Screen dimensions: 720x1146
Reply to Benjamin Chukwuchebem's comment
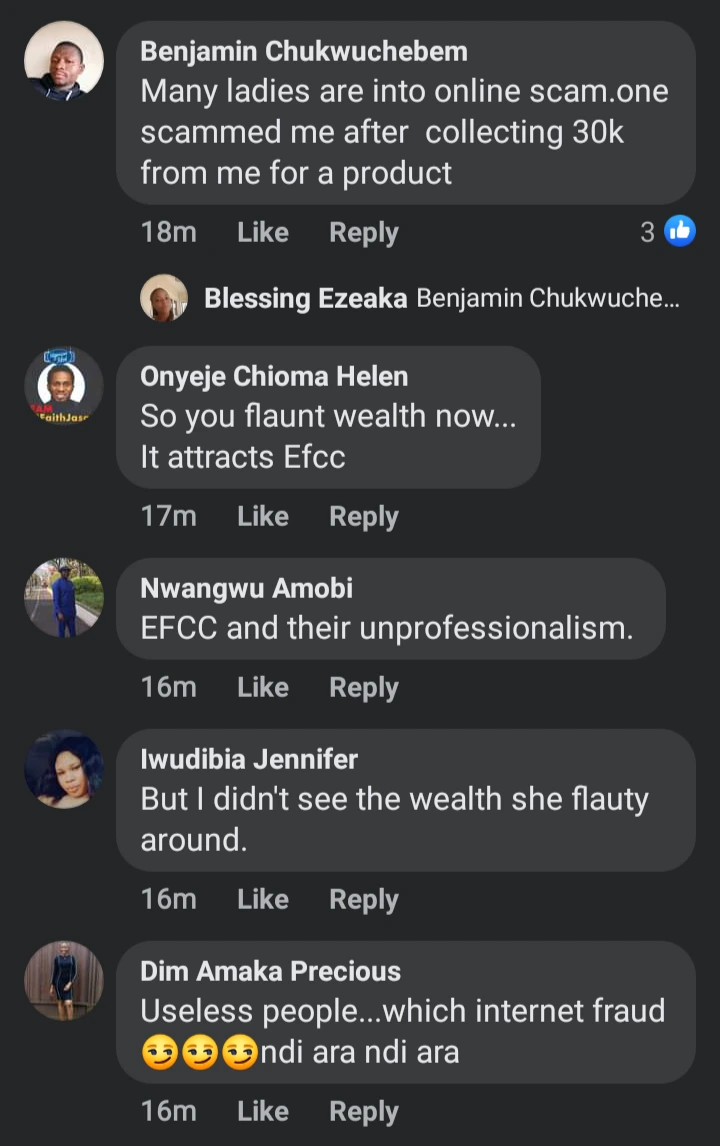[x=364, y=233]
